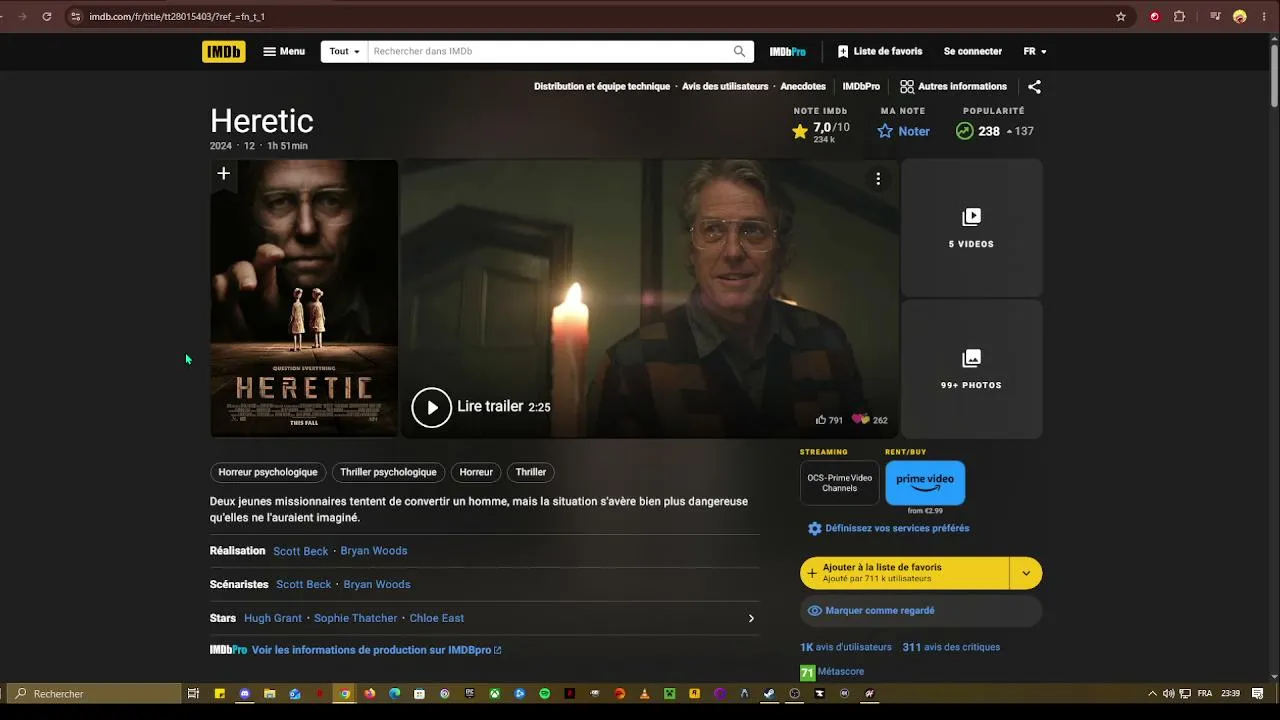The height and width of the screenshot is (720, 1280).
Task: Bookmark this page with the star icon
Action: [x=1121, y=16]
